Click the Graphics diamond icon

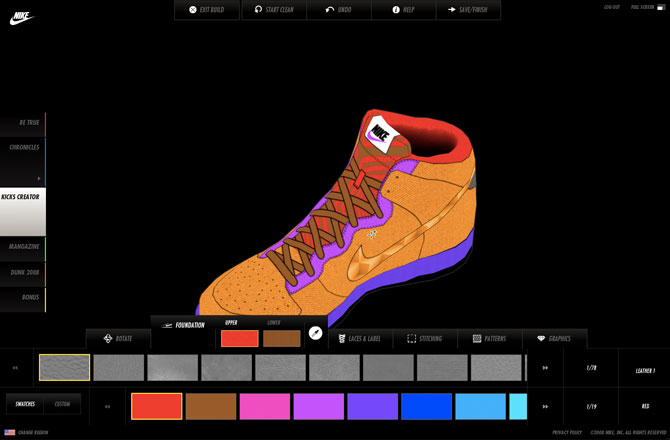click(x=541, y=338)
